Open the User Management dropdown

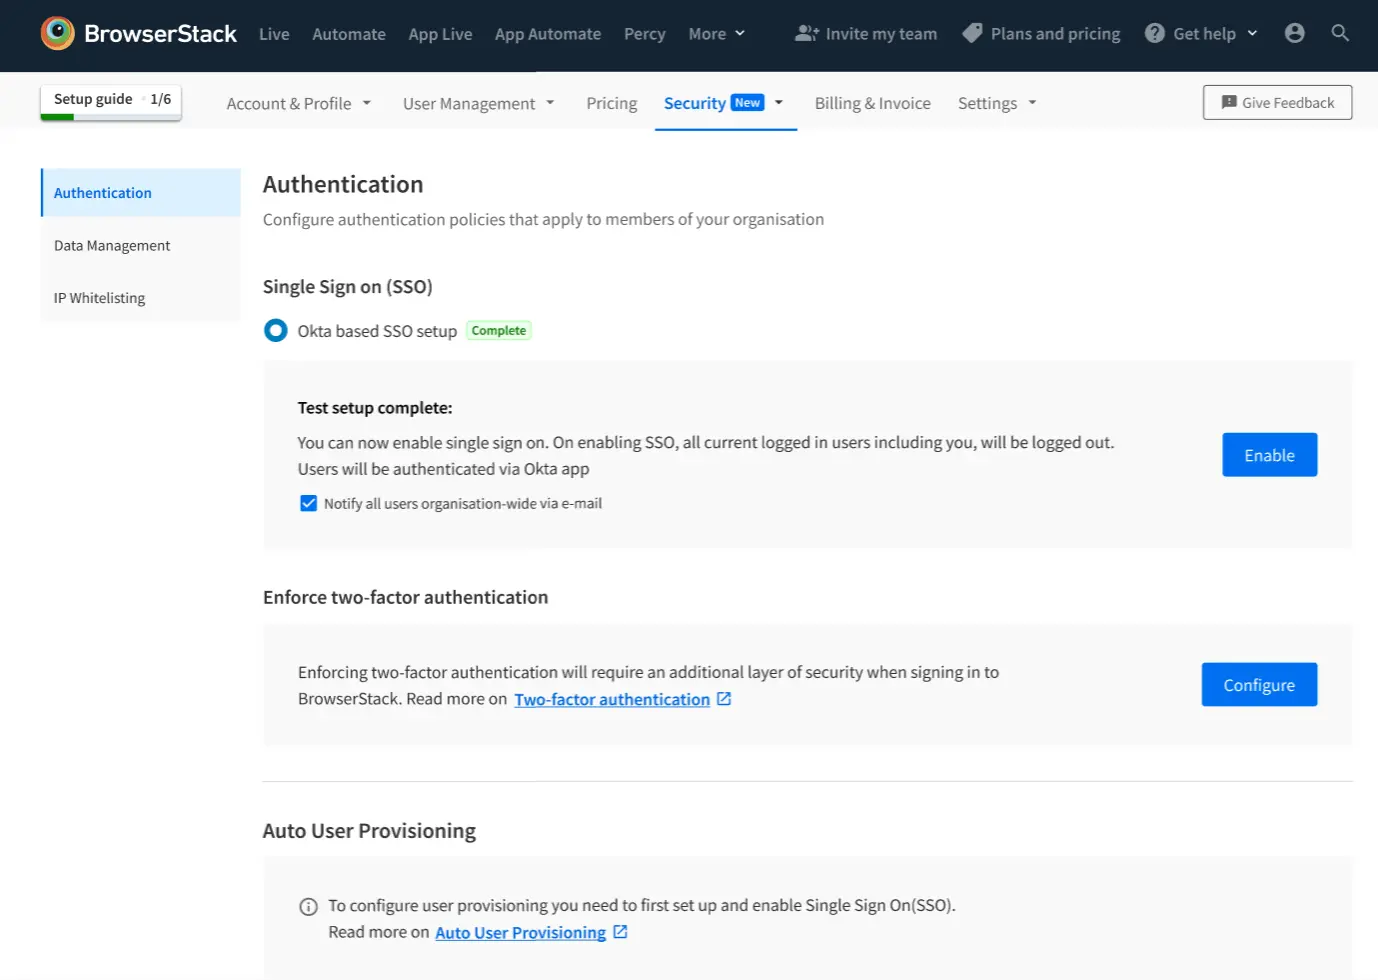478,103
